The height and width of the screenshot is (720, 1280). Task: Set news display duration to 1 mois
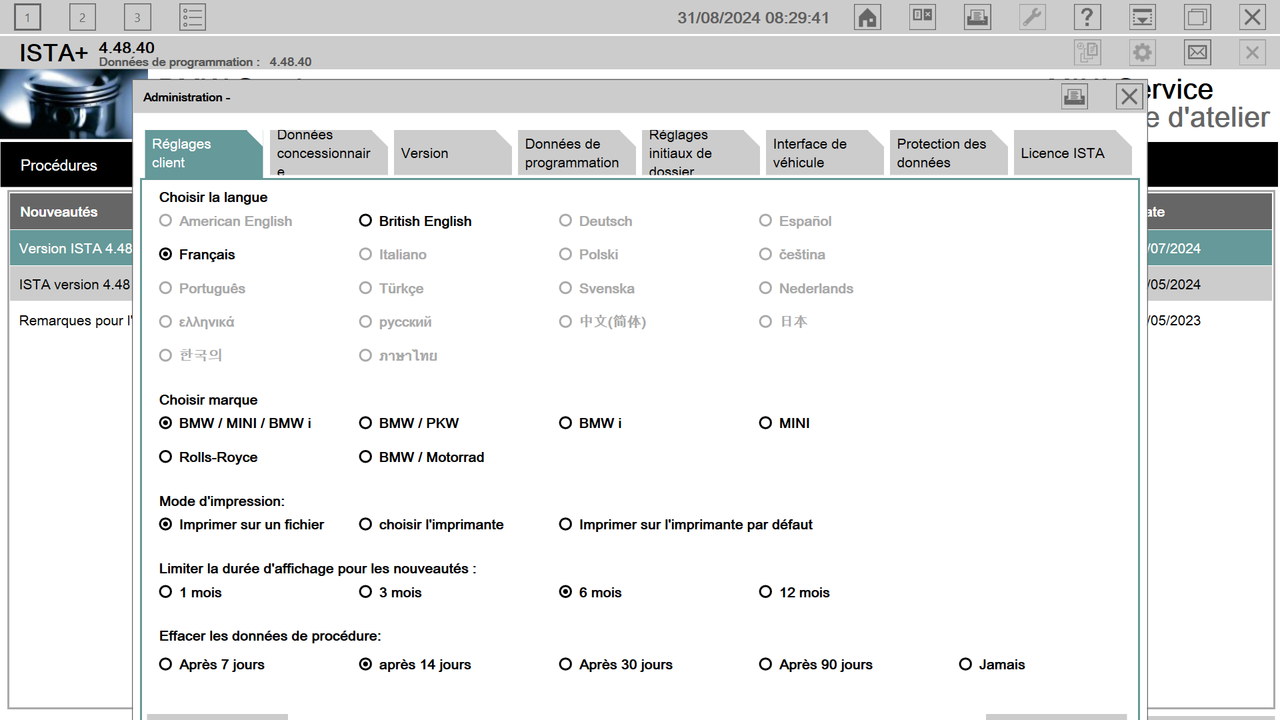(x=190, y=592)
